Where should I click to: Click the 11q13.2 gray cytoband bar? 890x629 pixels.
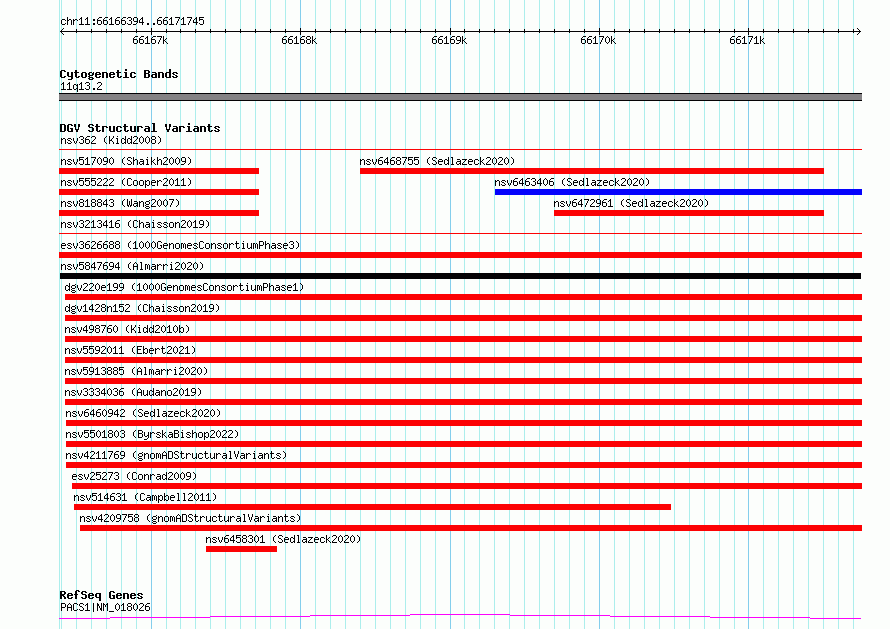pyautogui.click(x=460, y=97)
